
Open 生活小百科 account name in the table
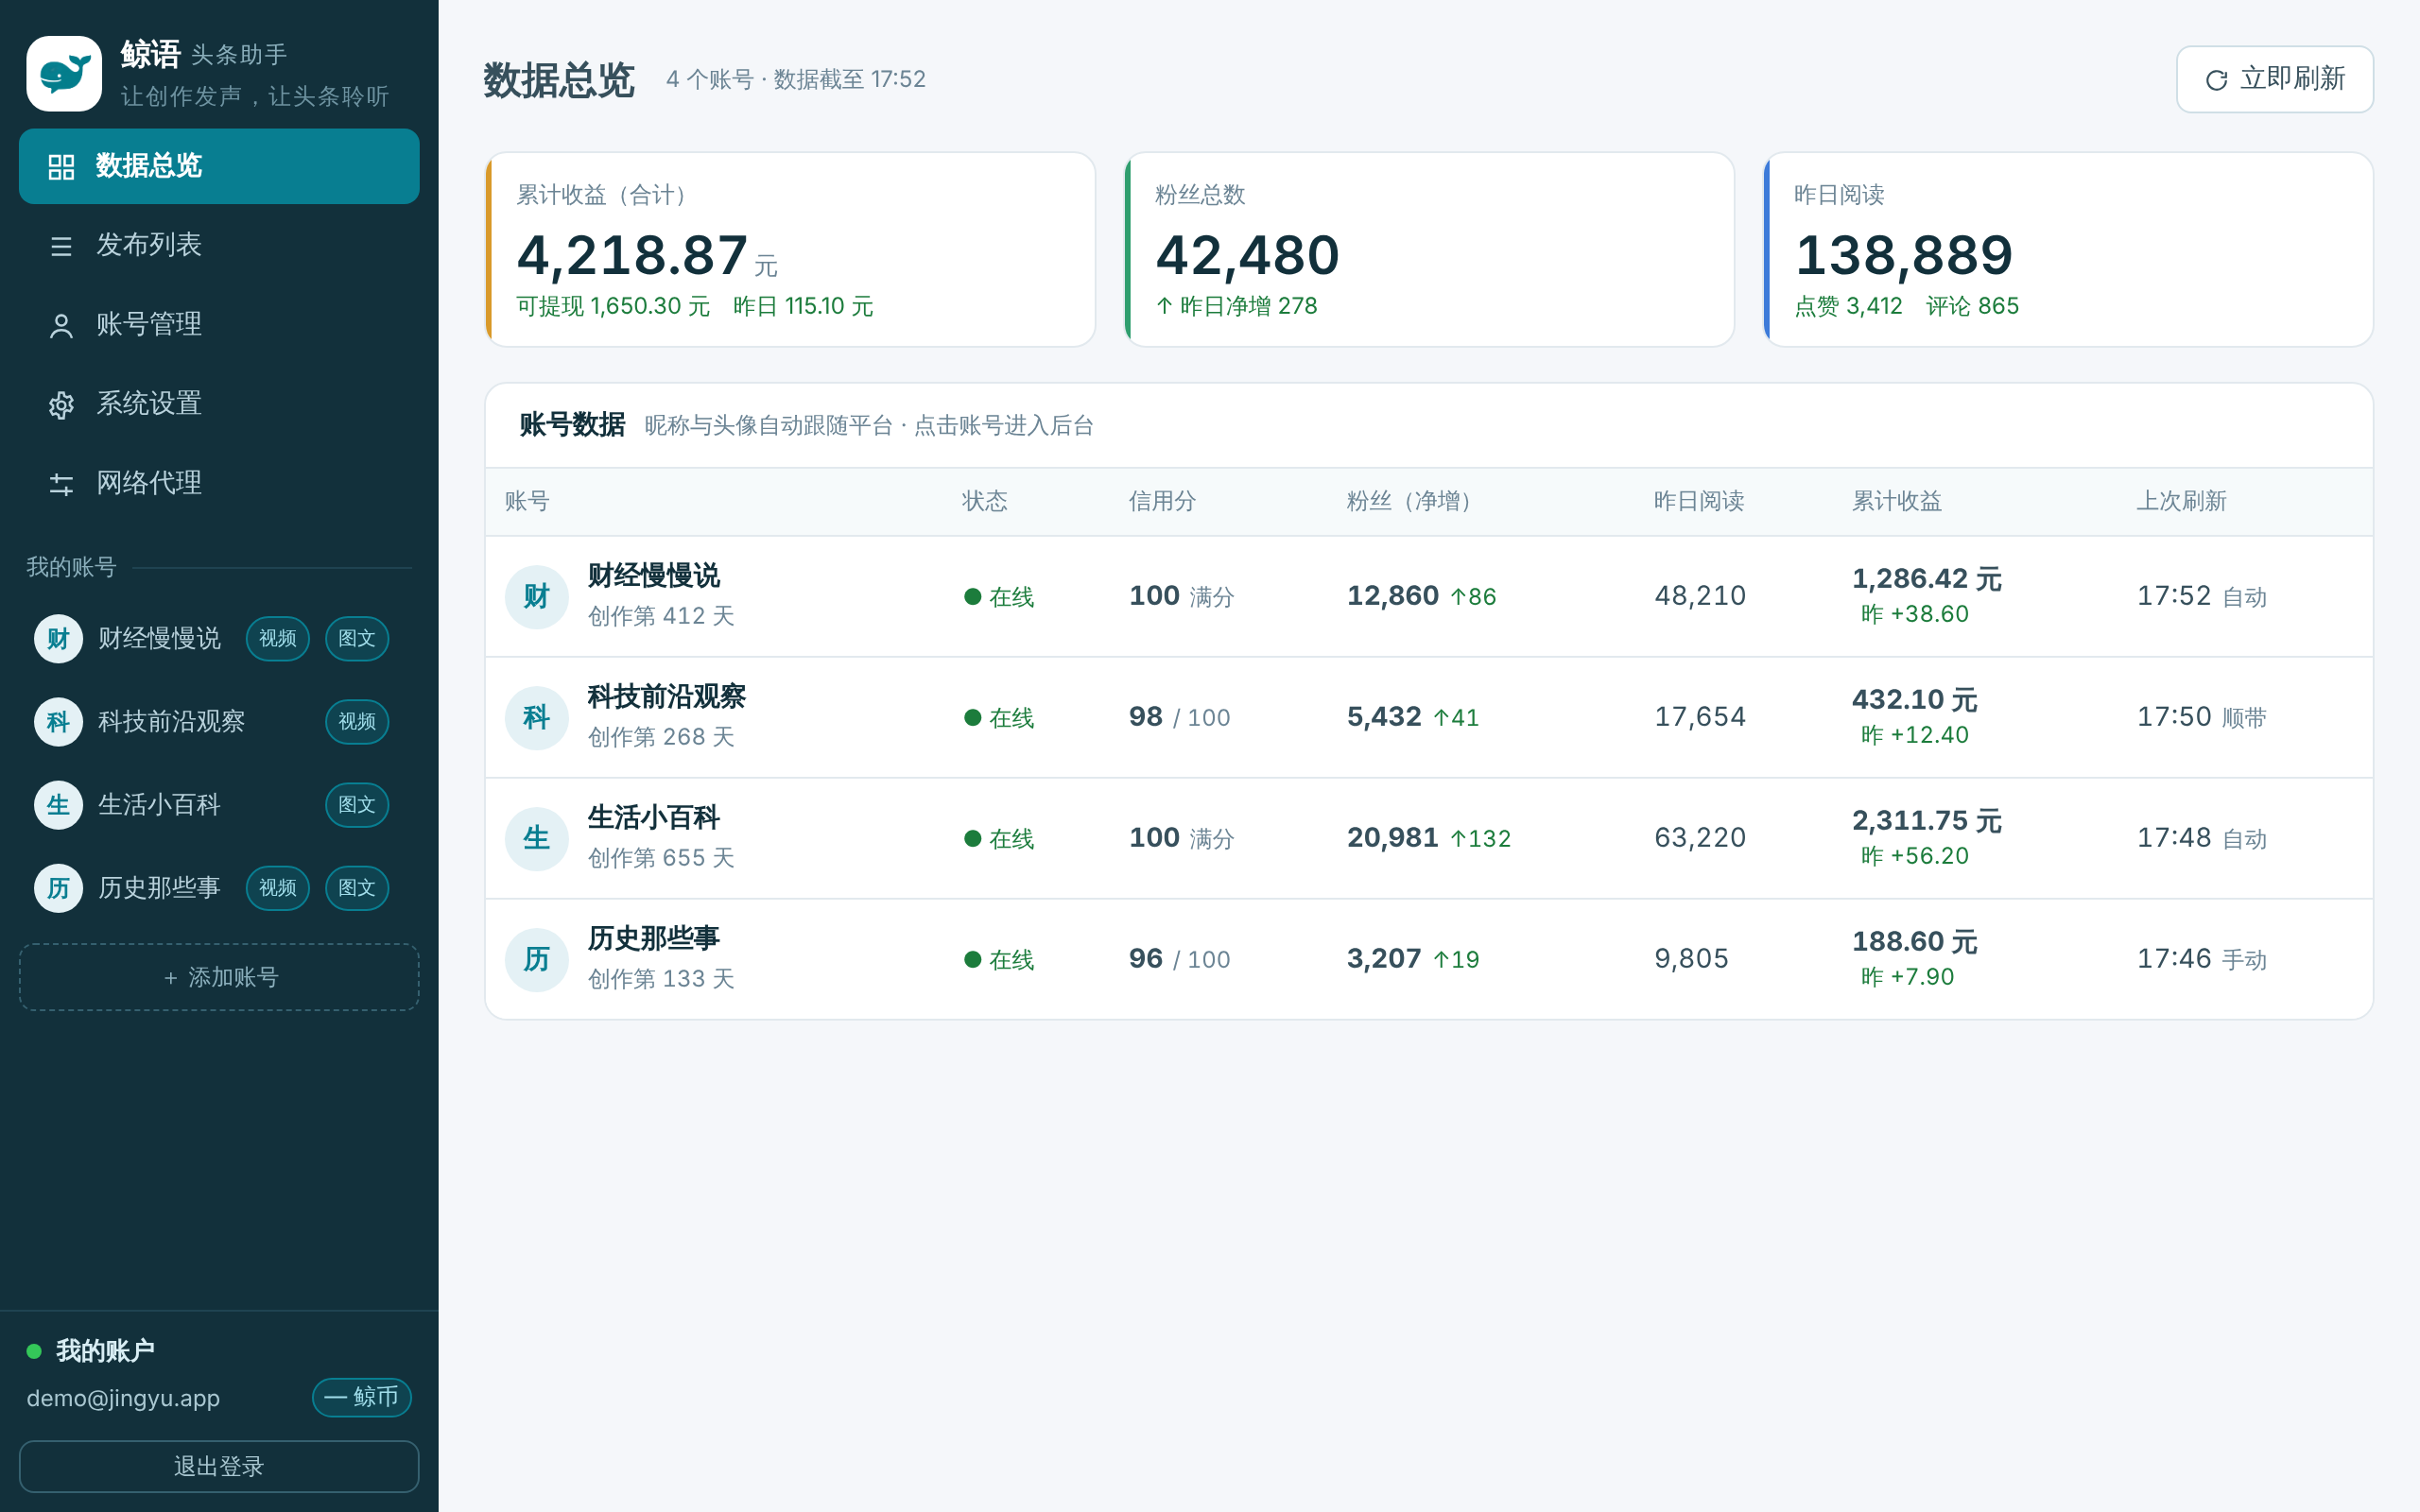click(x=653, y=818)
